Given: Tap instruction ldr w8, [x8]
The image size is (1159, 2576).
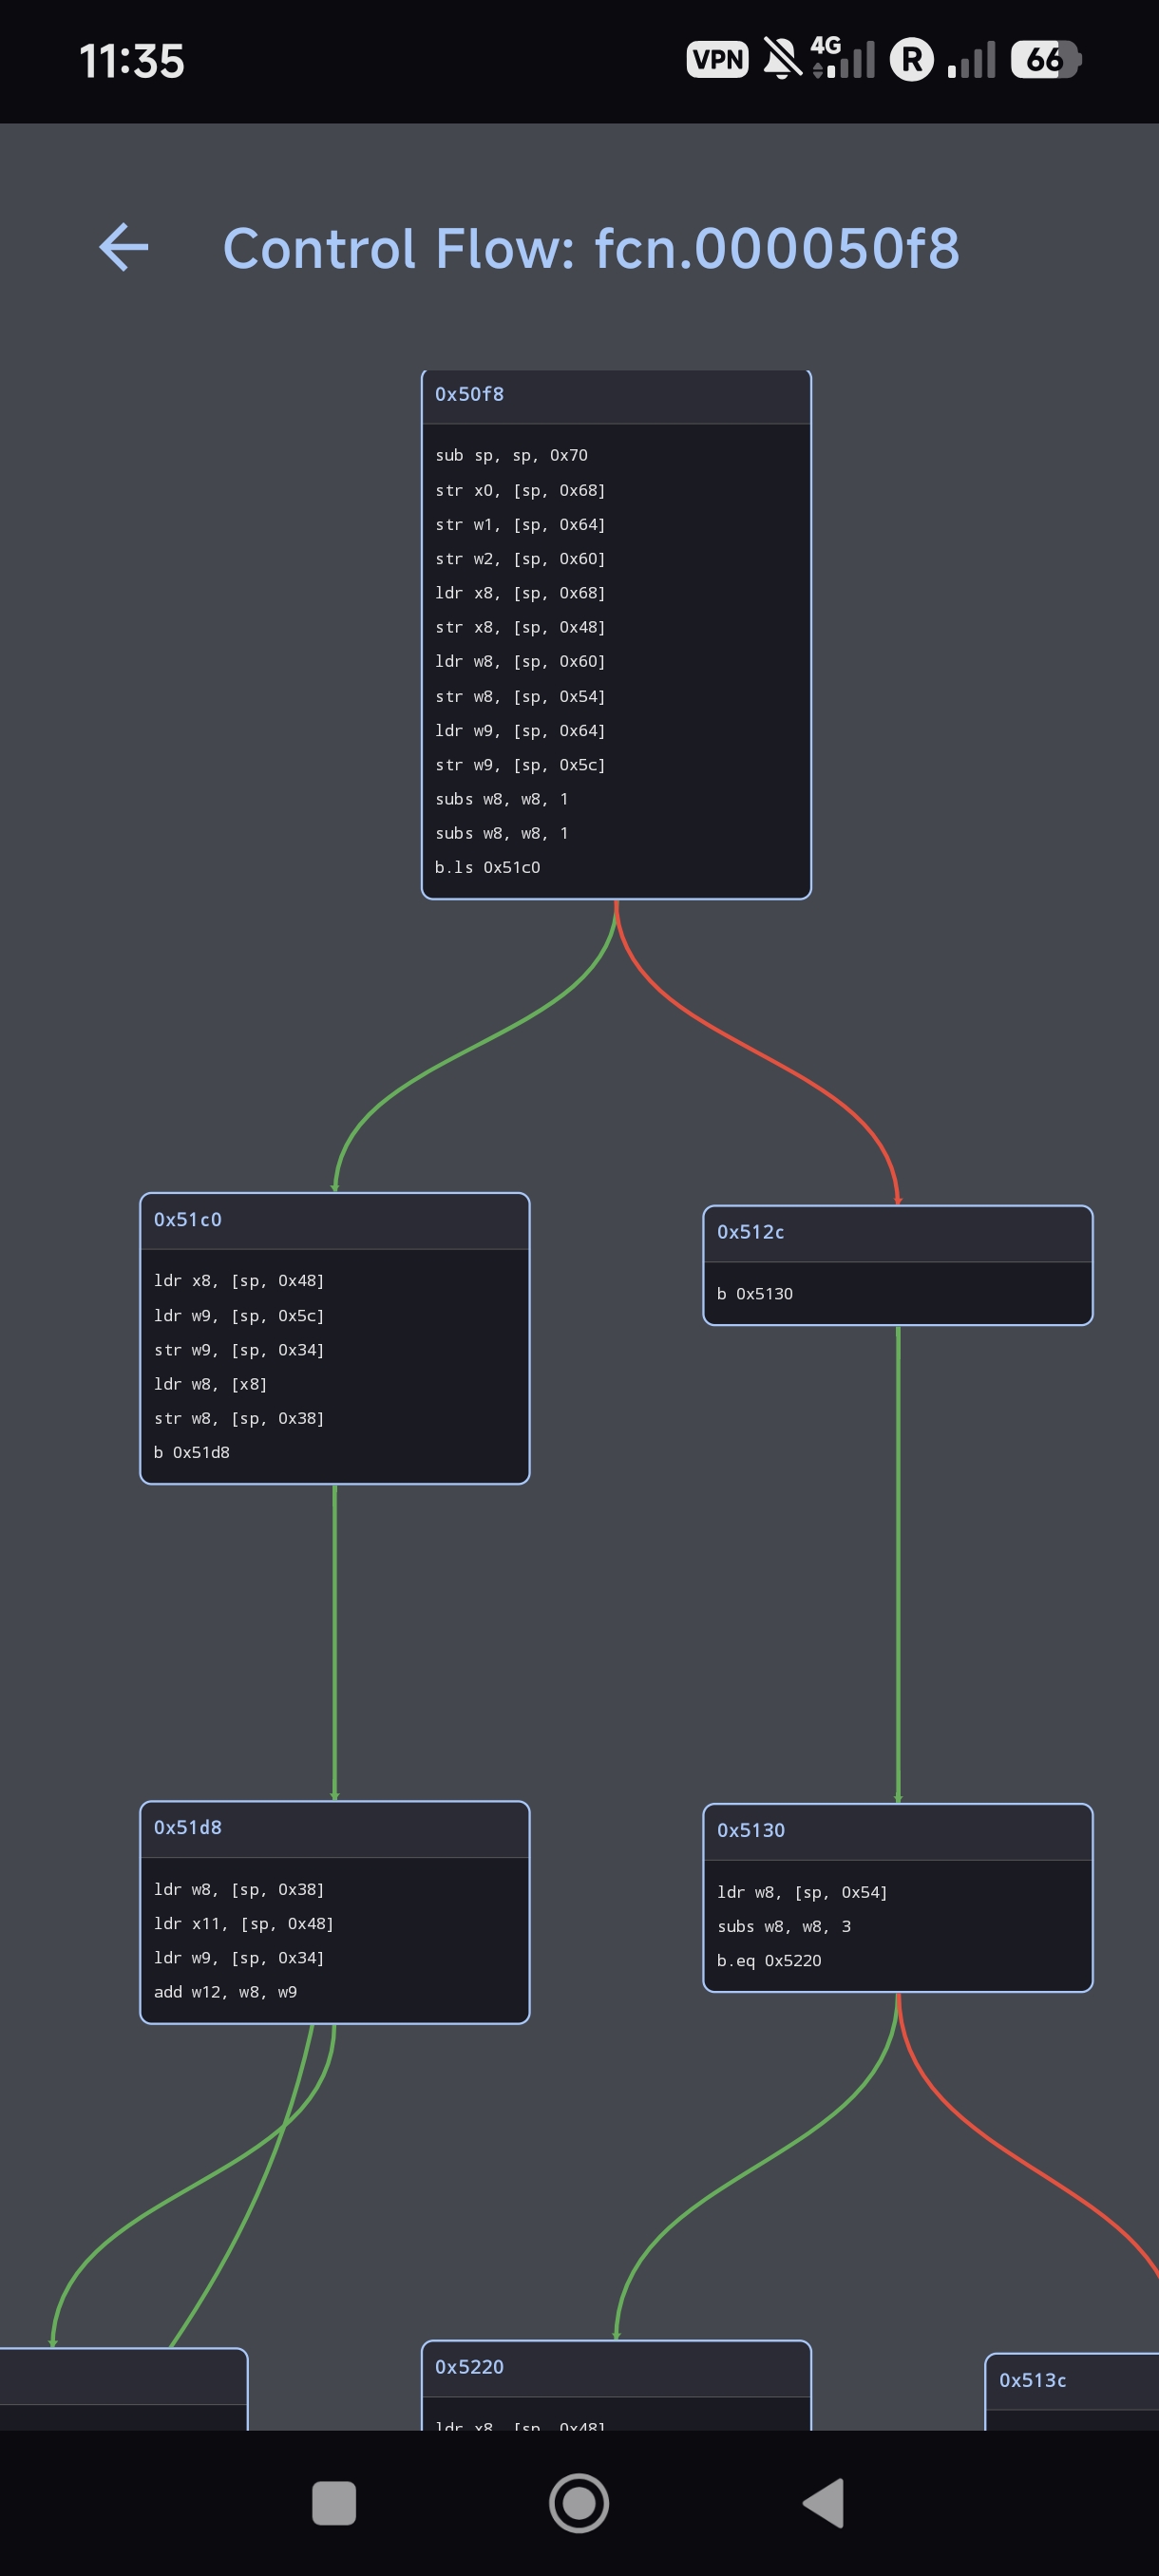Looking at the screenshot, I should [210, 1384].
